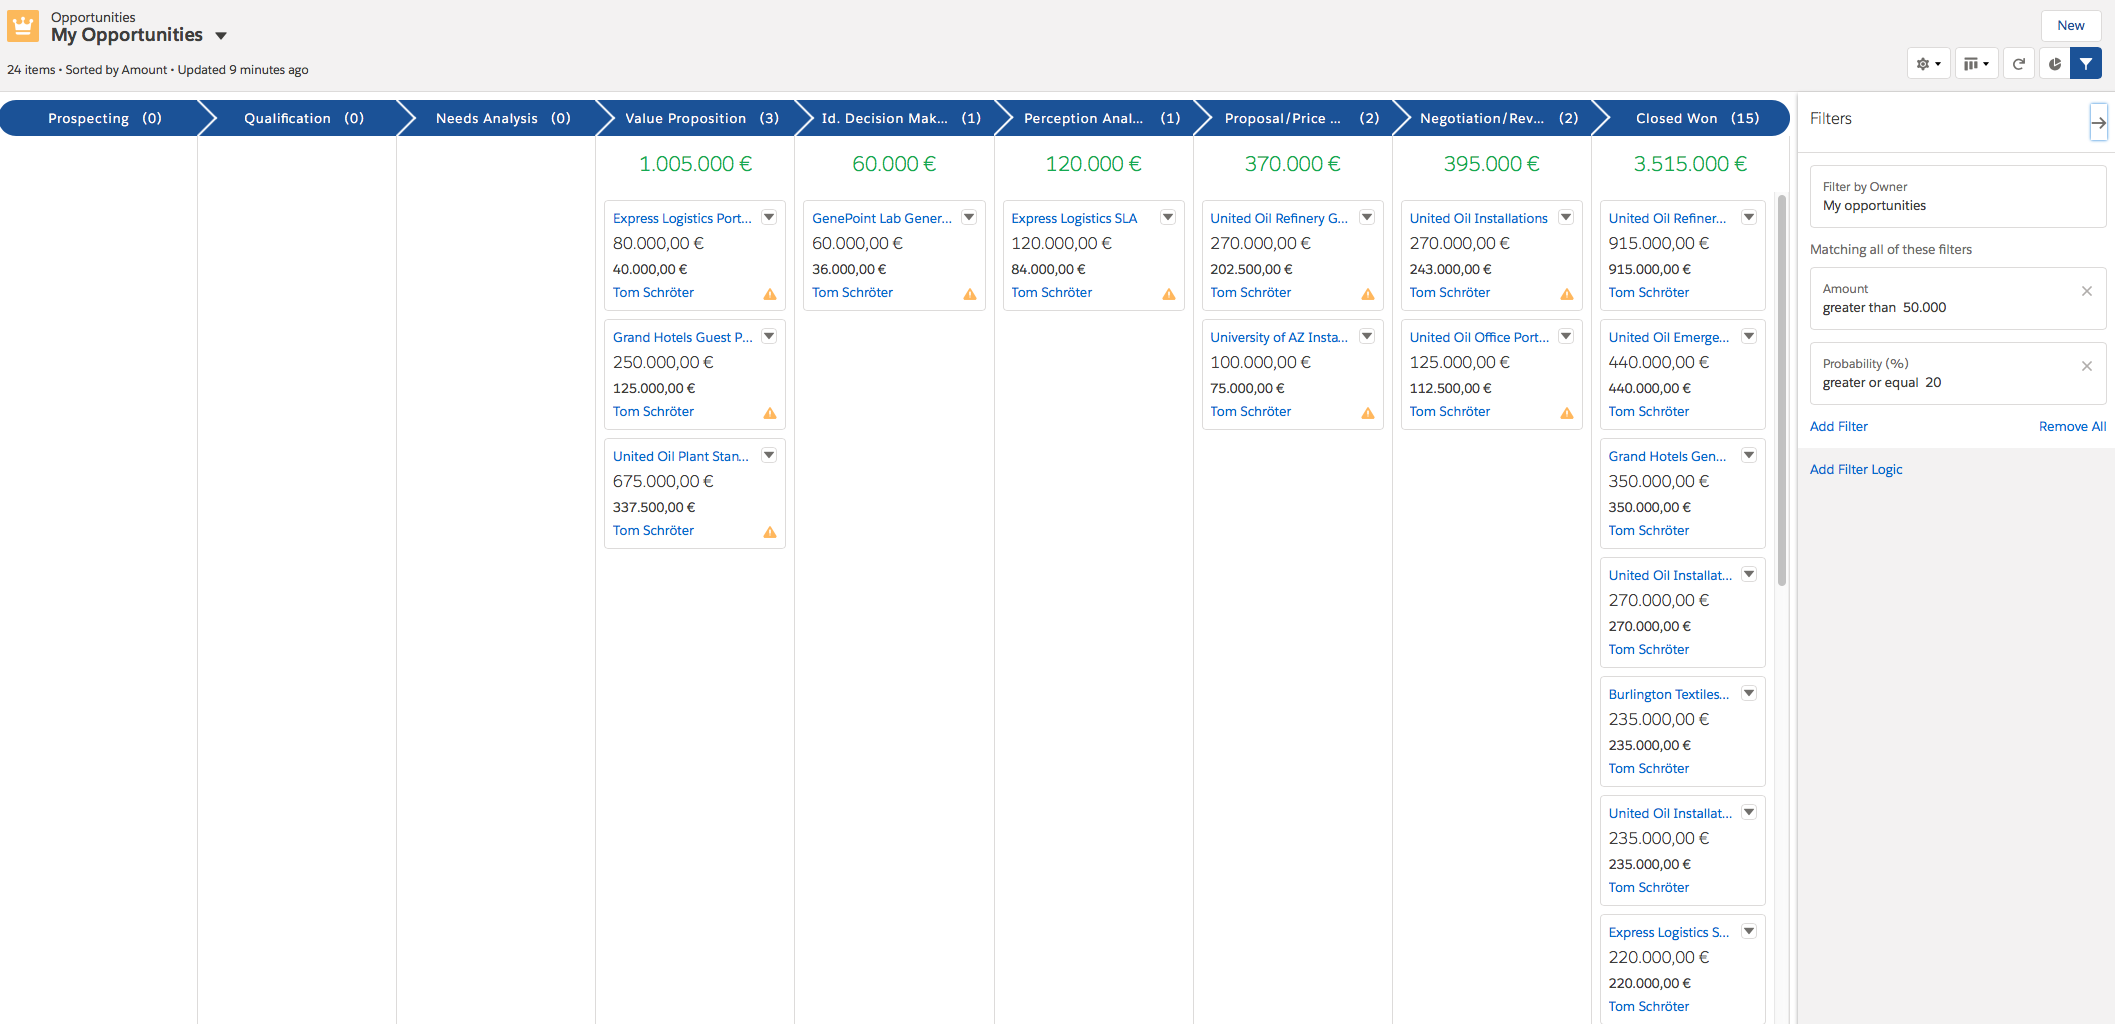The width and height of the screenshot is (2115, 1024).
Task: Click the New opportunity button
Action: (x=2071, y=26)
